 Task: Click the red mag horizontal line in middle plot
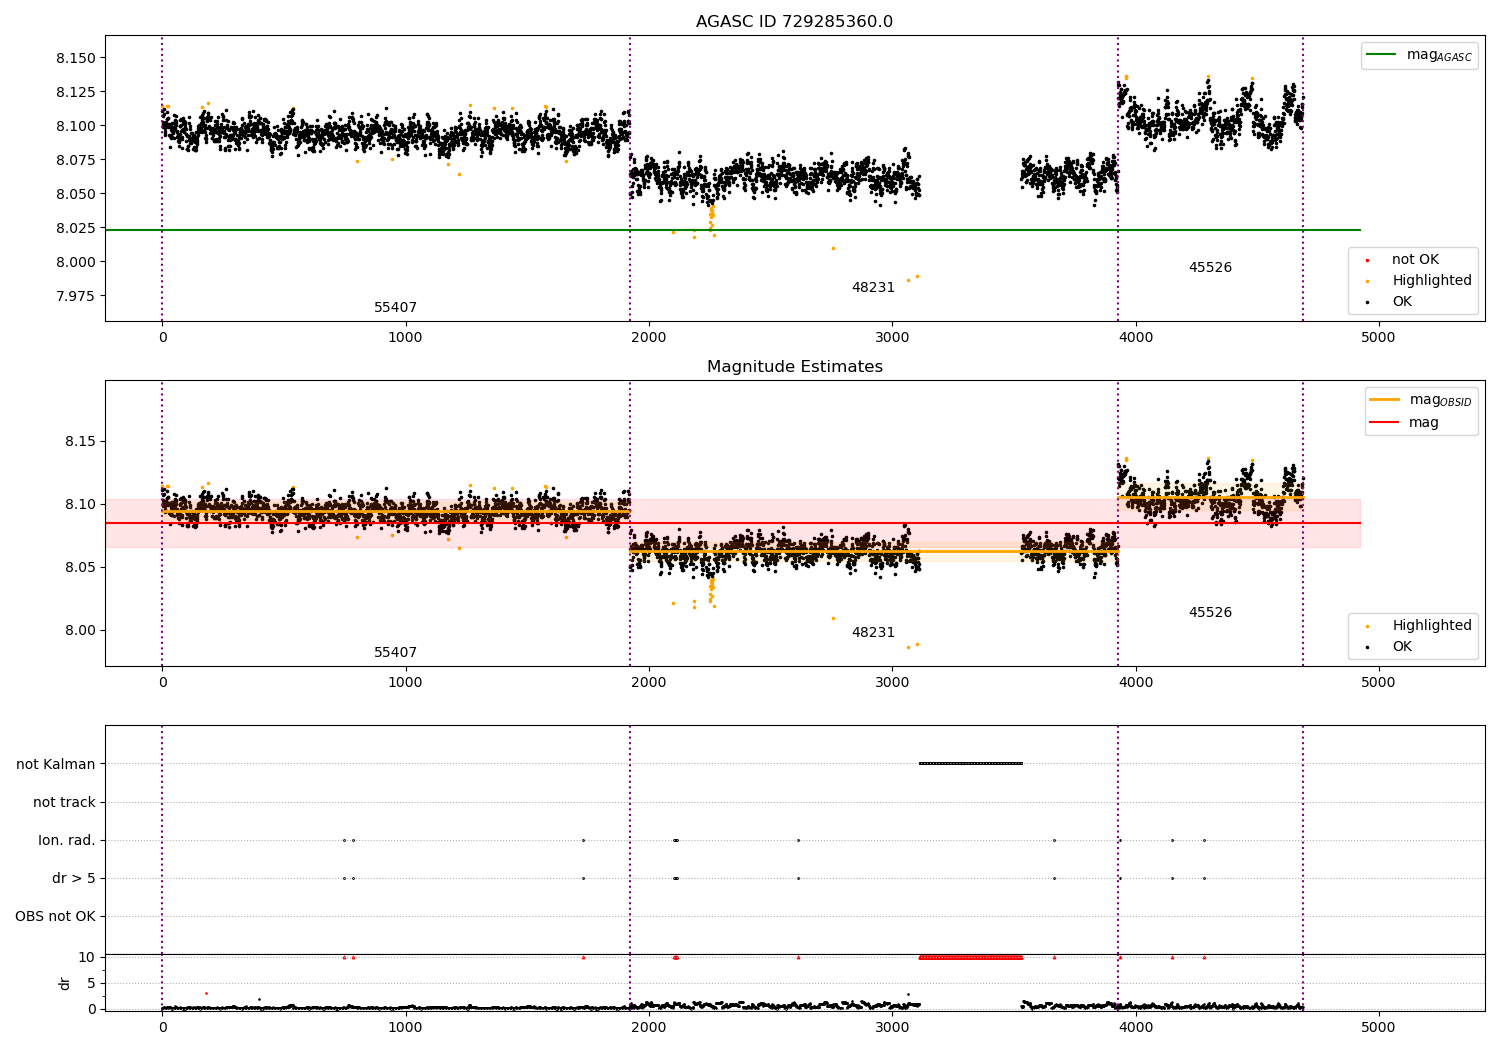[733, 523]
